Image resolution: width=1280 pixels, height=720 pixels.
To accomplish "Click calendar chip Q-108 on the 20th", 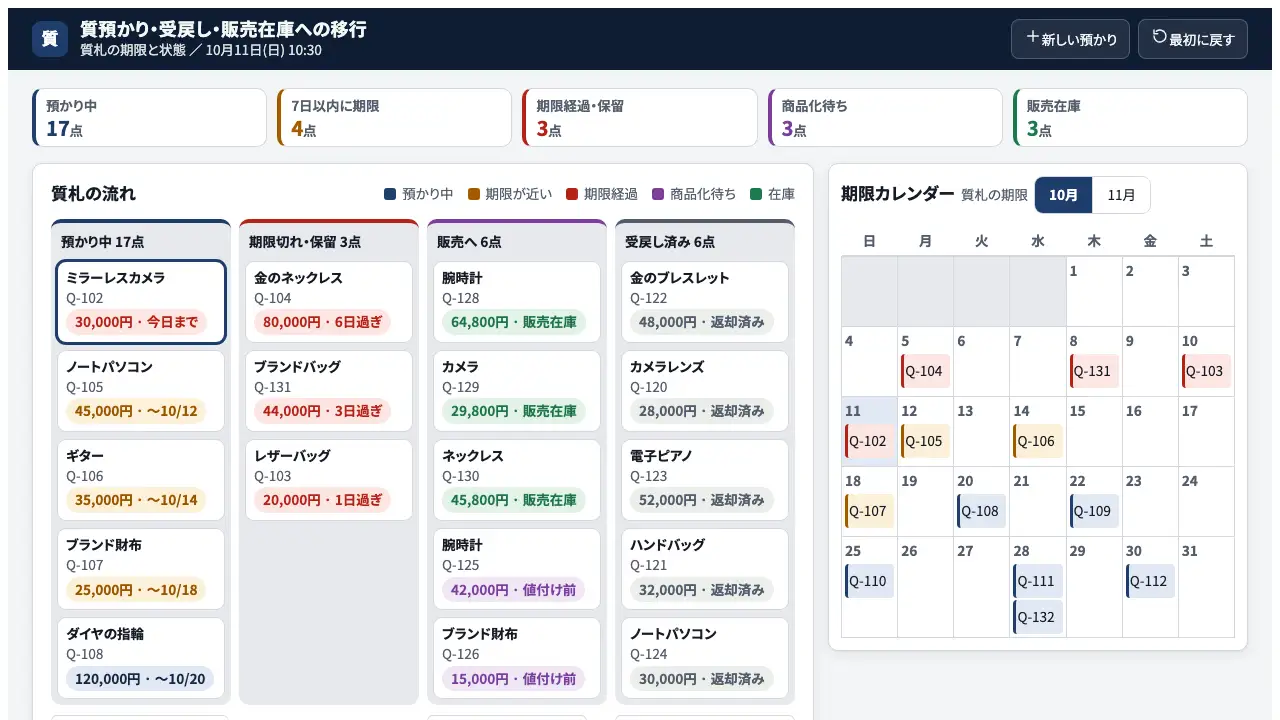I will [x=981, y=511].
